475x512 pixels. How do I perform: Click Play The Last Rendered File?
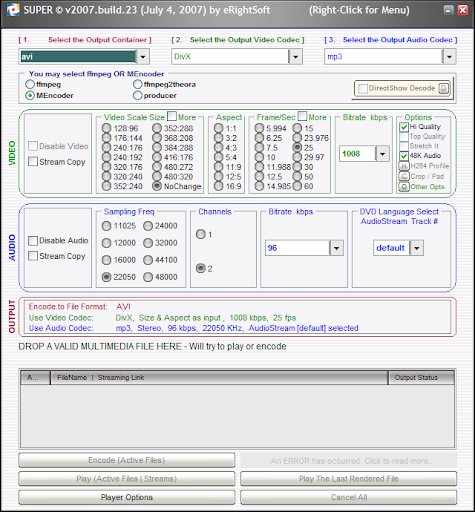349,479
